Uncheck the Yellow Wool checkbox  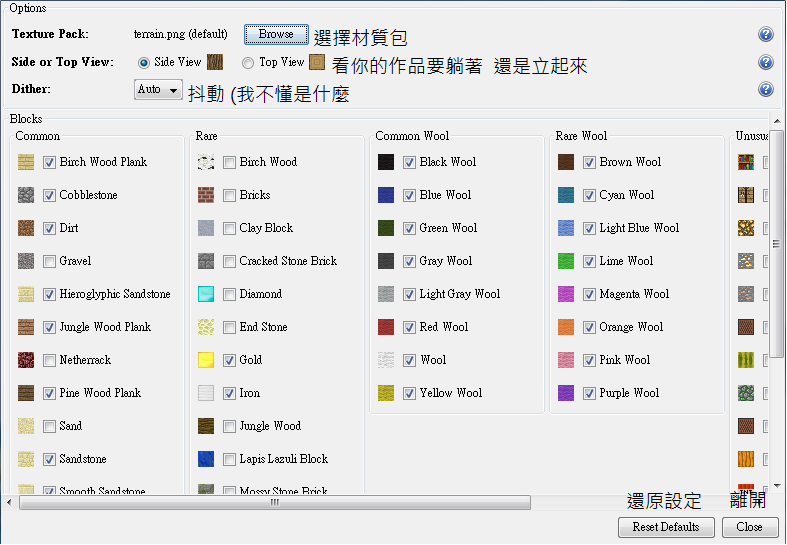410,393
